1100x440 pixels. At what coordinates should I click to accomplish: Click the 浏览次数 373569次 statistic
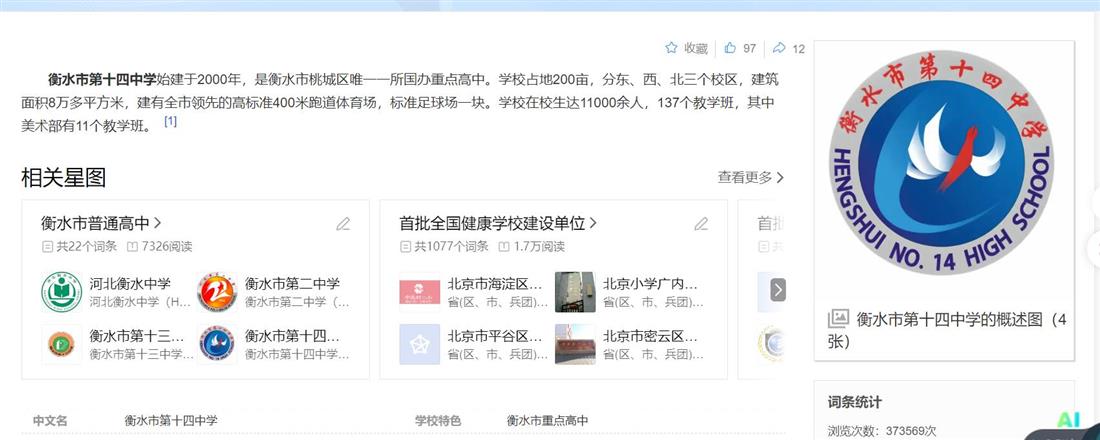[882, 431]
